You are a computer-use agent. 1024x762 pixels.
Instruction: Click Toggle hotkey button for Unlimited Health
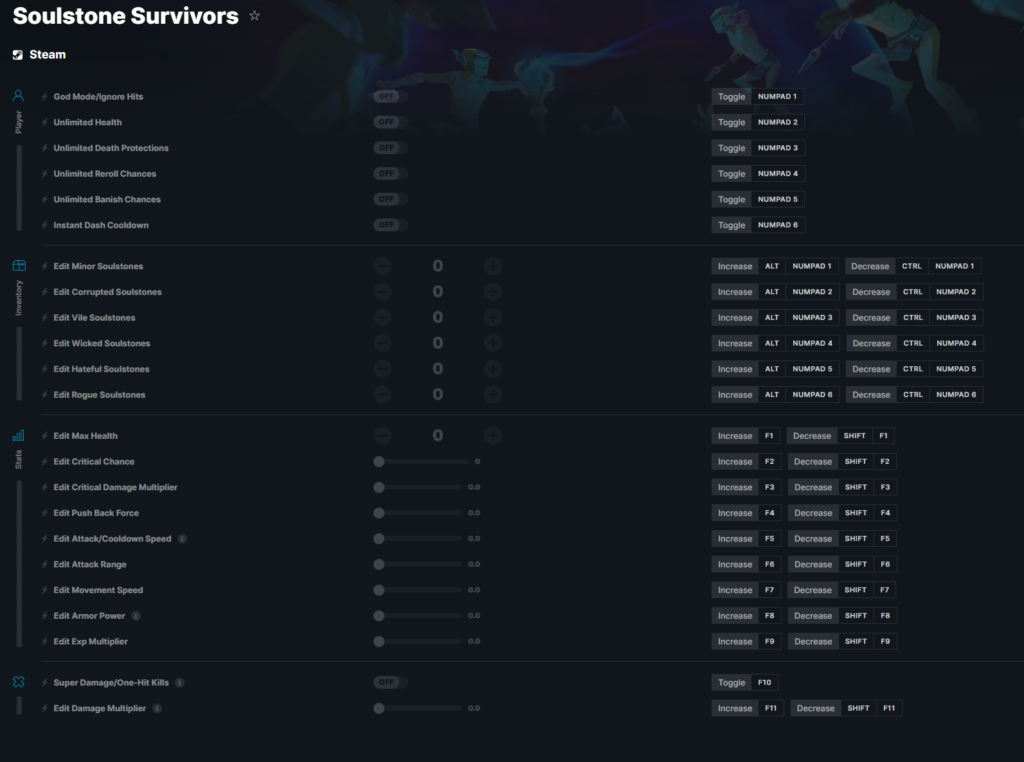(731, 122)
